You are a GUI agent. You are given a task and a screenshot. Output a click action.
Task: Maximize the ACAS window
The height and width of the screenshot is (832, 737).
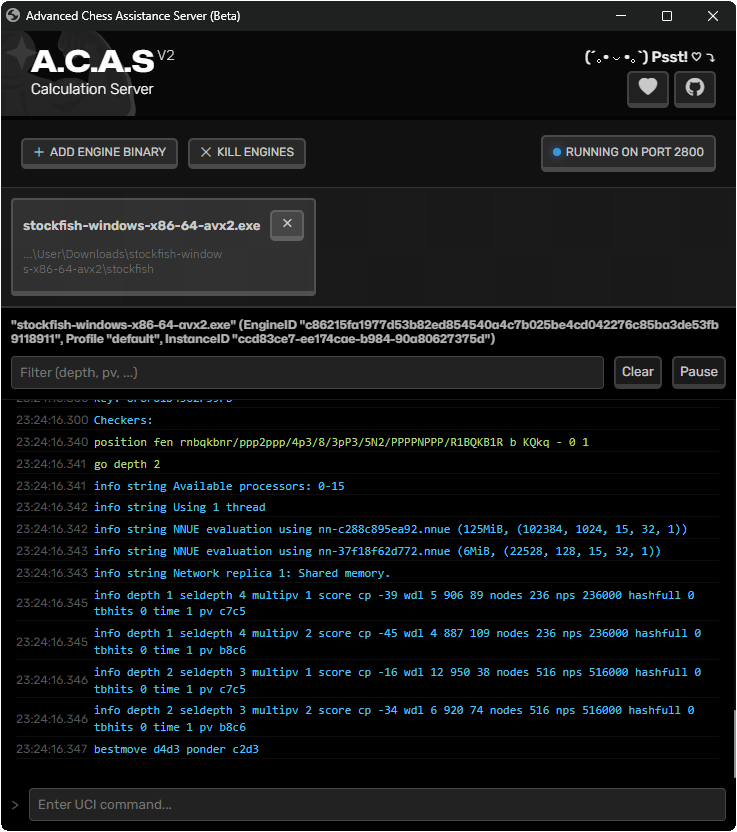(x=667, y=16)
